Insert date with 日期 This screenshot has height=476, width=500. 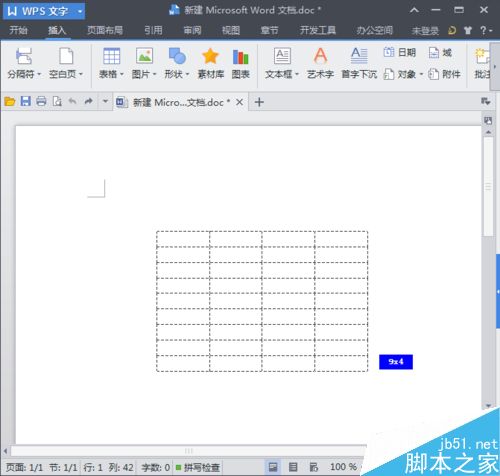[400, 52]
